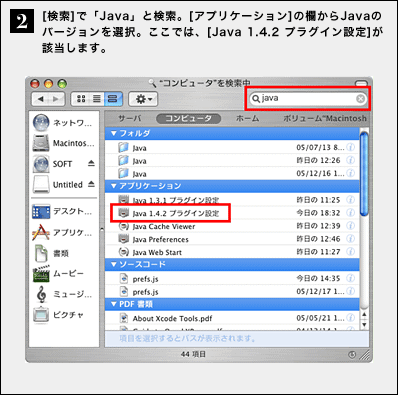The image size is (398, 395).
Task: Switch to list view in toolbar
Action: tap(97, 99)
